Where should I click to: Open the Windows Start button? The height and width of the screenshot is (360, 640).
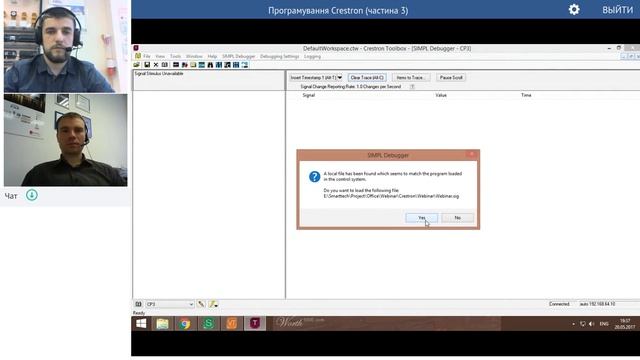pyautogui.click(x=141, y=324)
